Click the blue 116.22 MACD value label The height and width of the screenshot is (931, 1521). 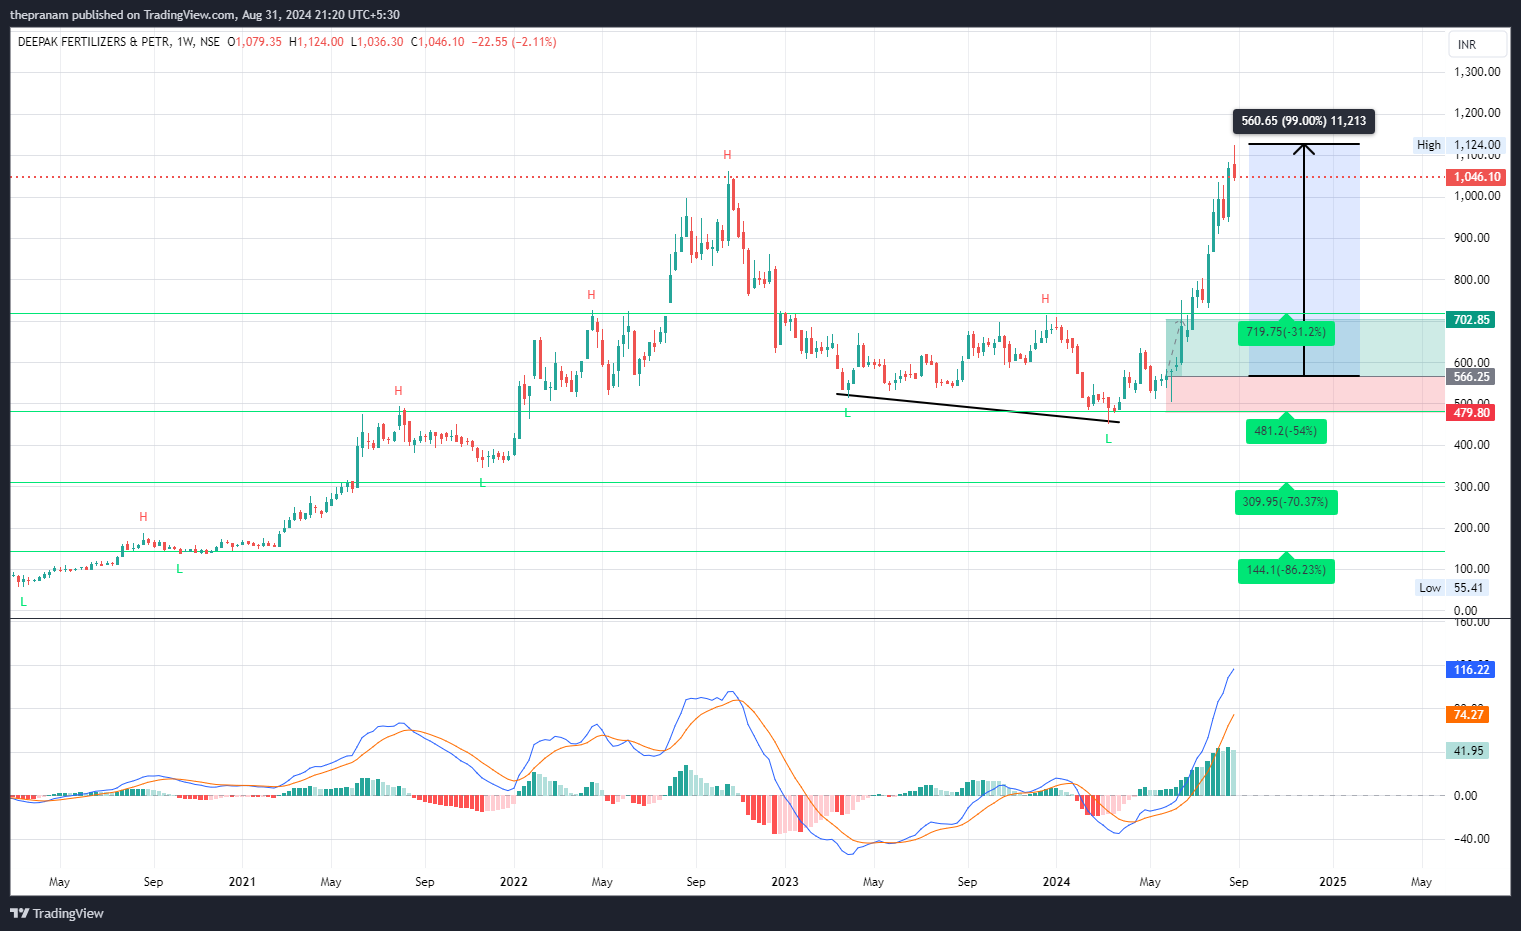[x=1471, y=670]
